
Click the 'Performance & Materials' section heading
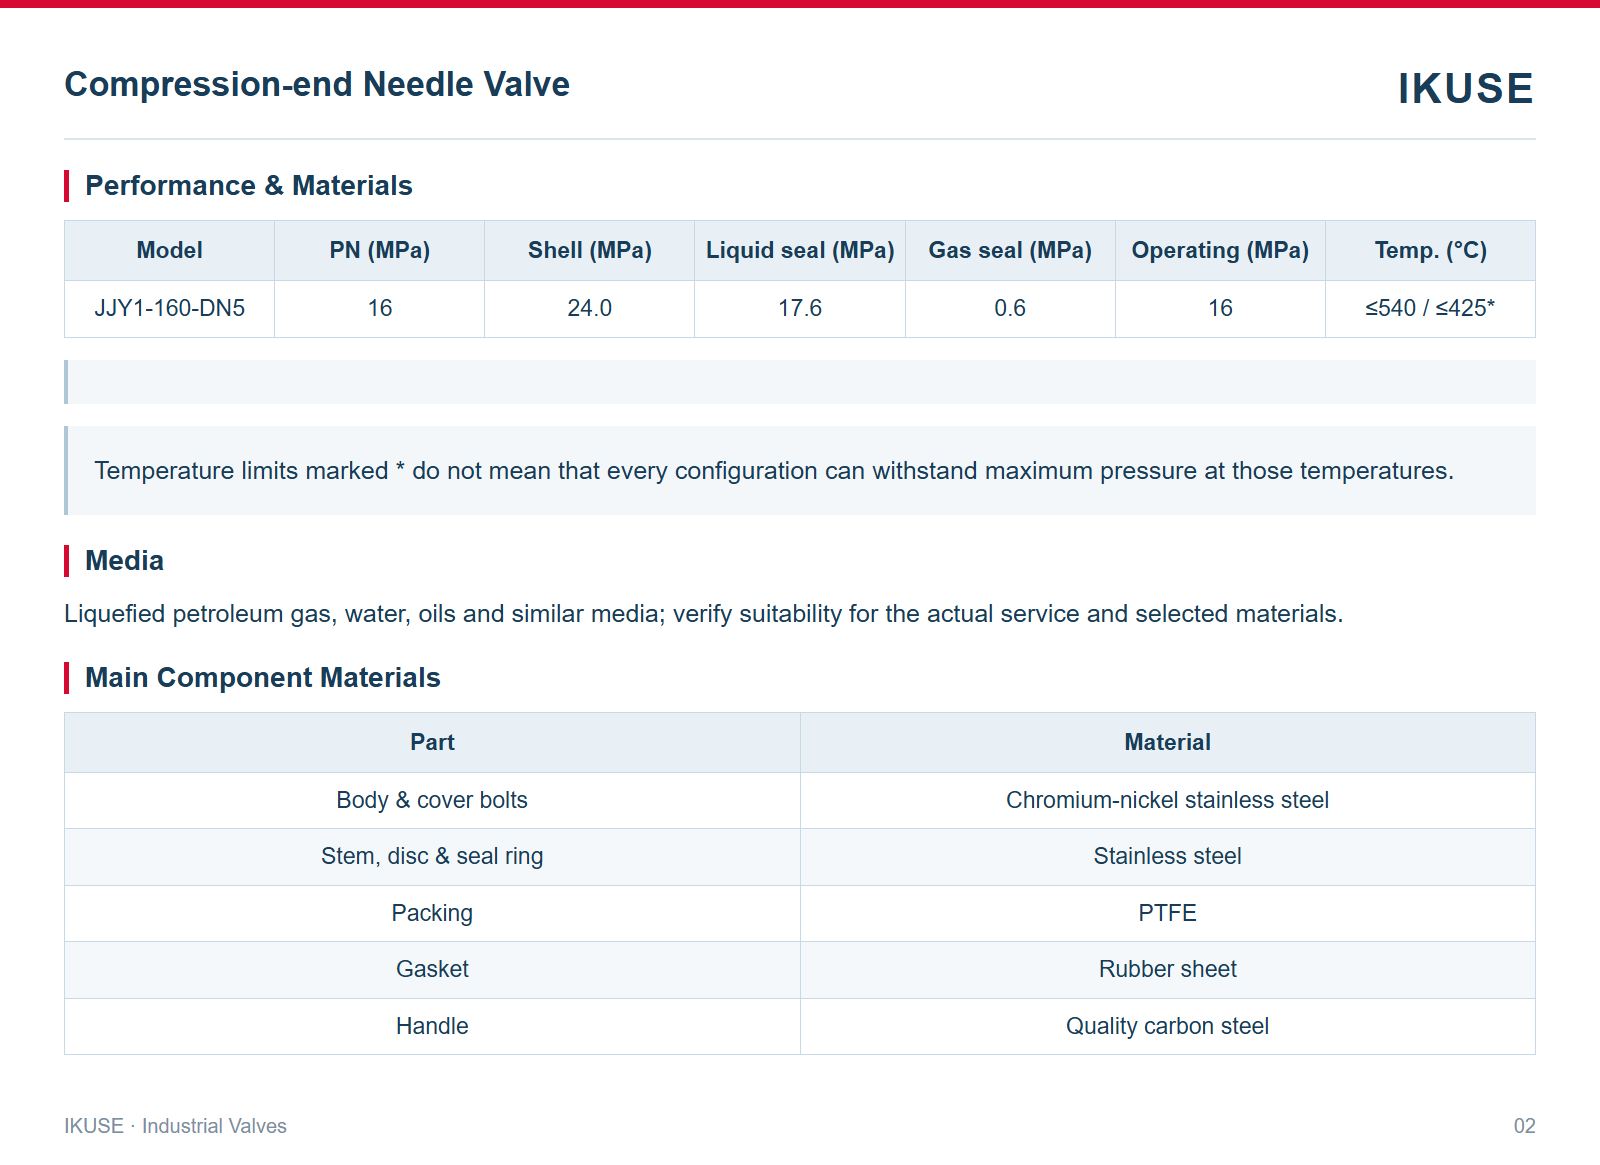coord(248,186)
